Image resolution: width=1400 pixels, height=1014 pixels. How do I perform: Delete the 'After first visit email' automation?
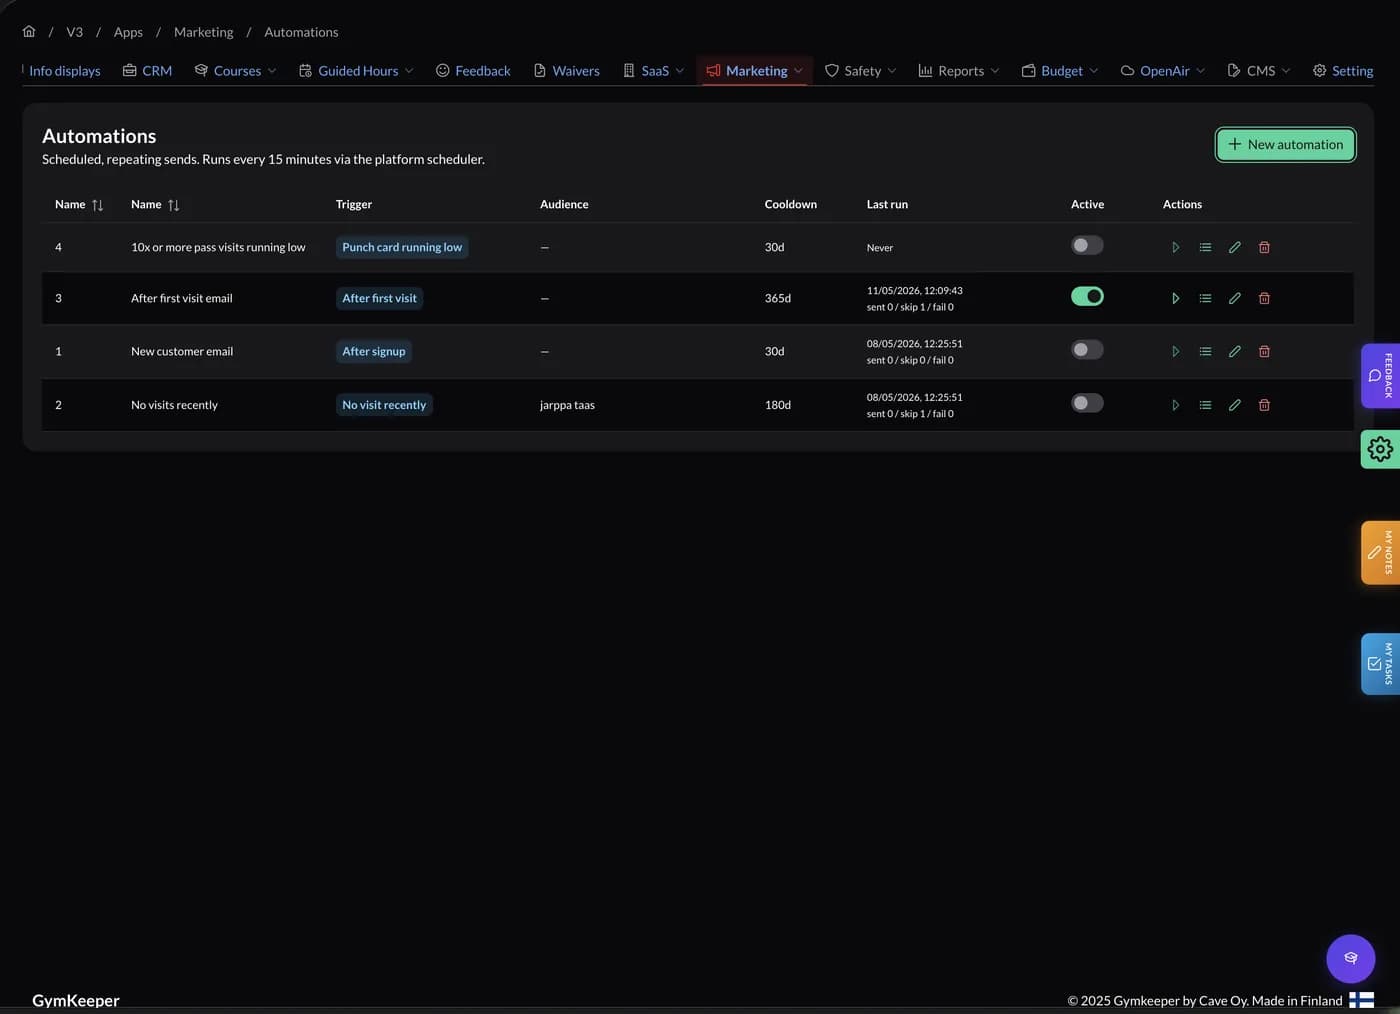click(1264, 298)
